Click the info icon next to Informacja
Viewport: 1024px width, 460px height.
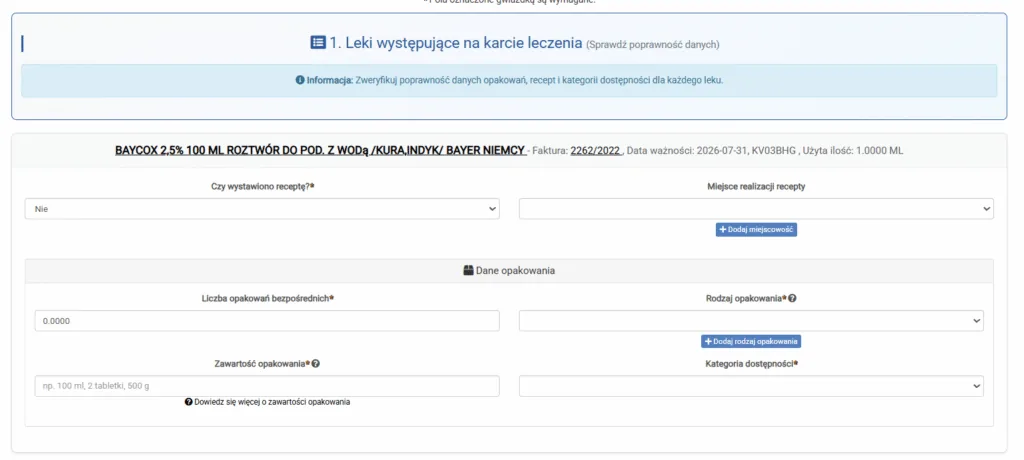pyautogui.click(x=300, y=80)
